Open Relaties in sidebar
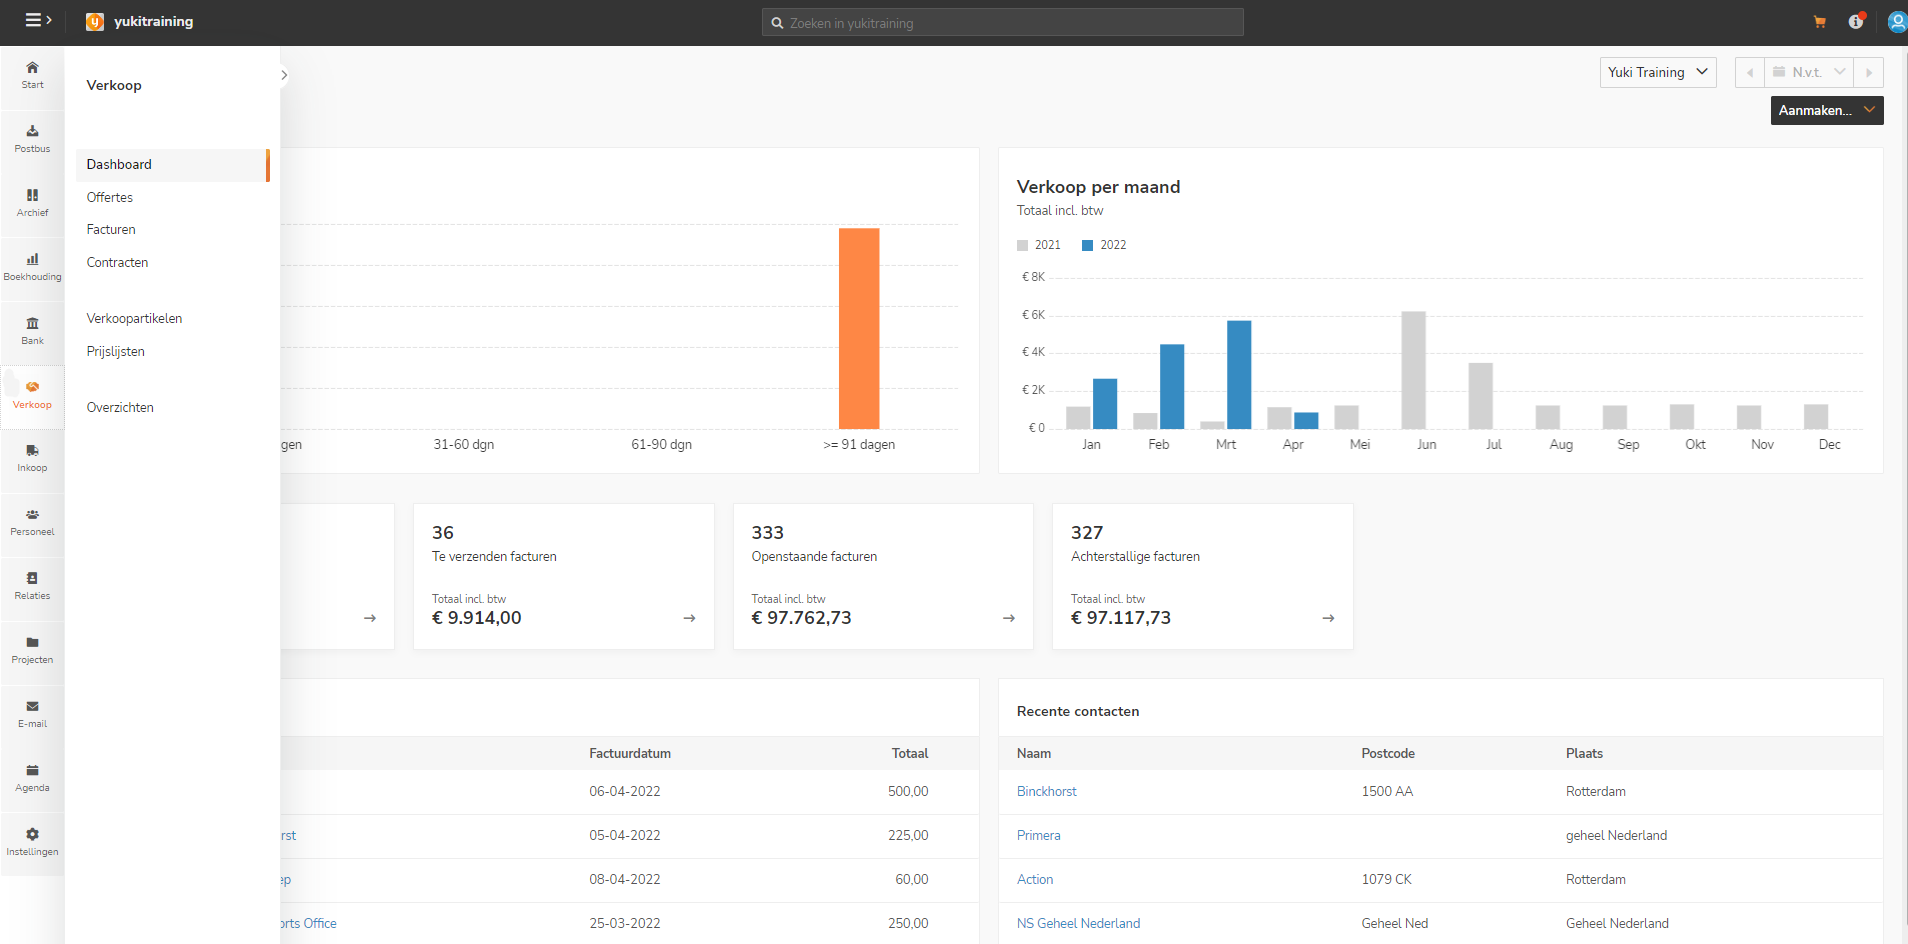The width and height of the screenshot is (1908, 944). (32, 586)
